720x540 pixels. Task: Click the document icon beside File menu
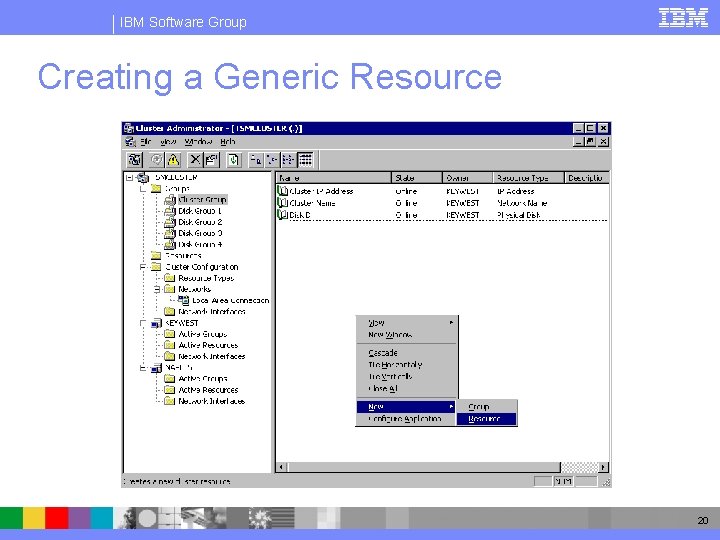tap(130, 142)
